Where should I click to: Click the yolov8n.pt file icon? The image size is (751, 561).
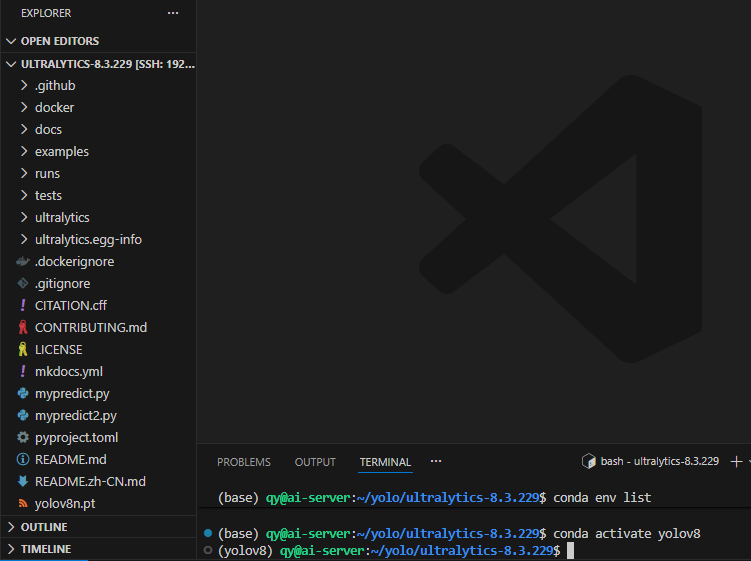point(23,504)
